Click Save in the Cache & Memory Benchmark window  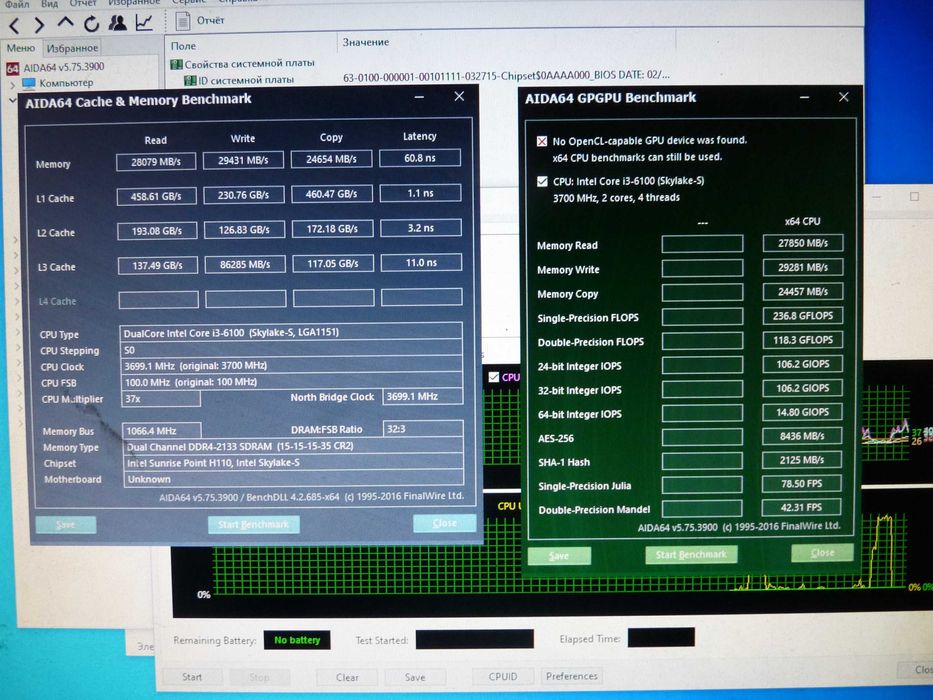pyautogui.click(x=65, y=524)
